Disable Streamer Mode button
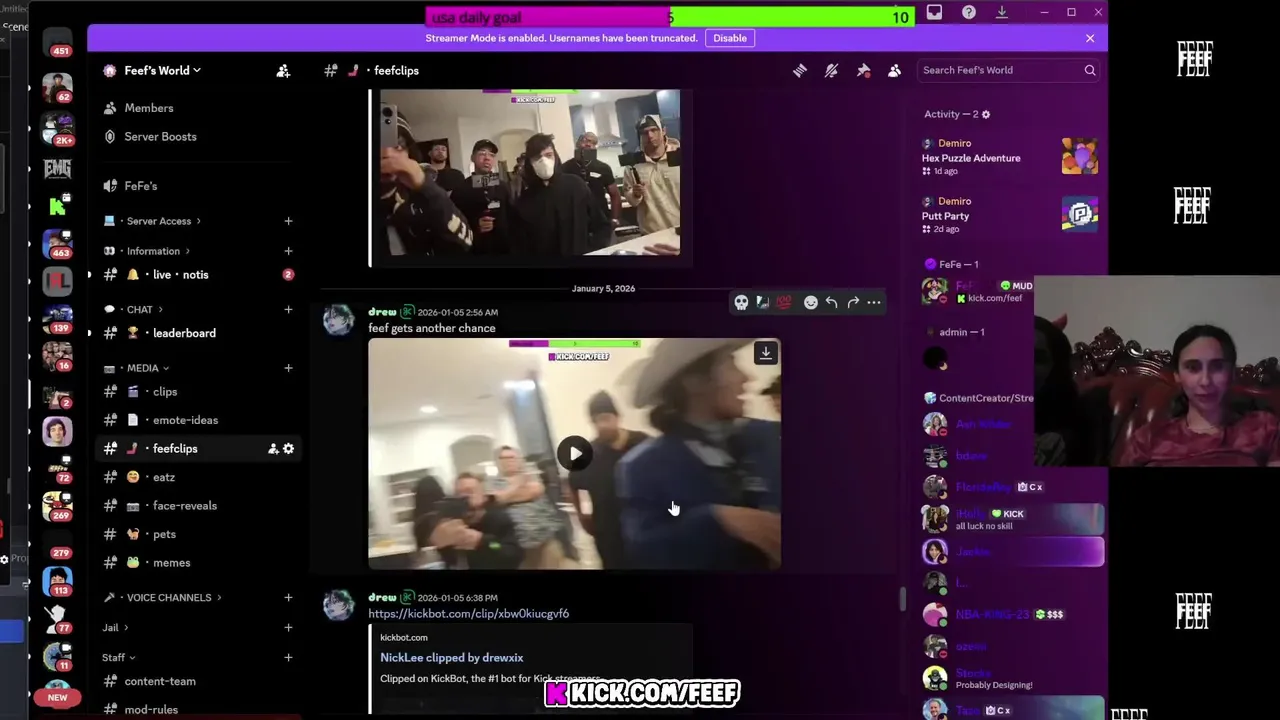Image resolution: width=1280 pixels, height=720 pixels. [730, 38]
